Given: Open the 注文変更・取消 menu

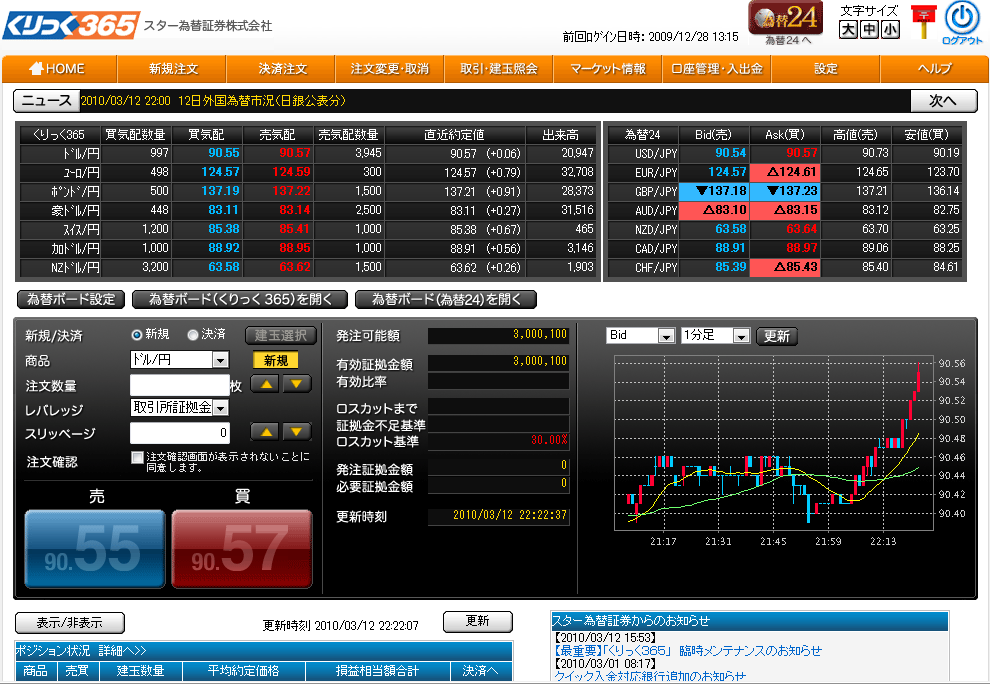Looking at the screenshot, I should (390, 69).
